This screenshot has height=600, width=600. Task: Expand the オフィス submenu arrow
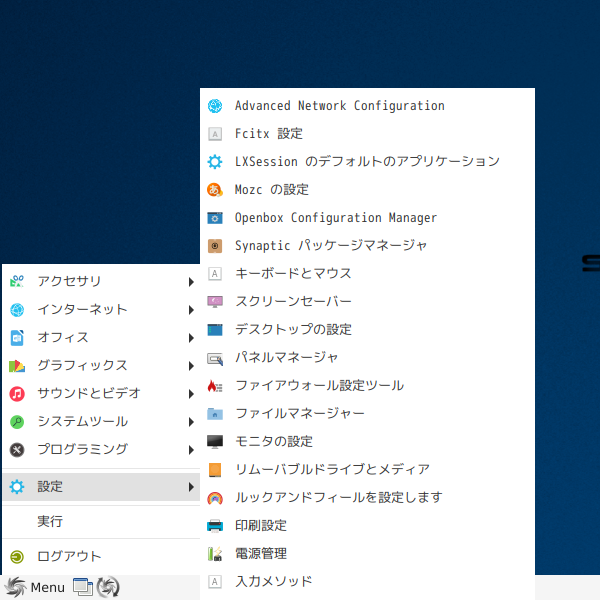point(191,338)
